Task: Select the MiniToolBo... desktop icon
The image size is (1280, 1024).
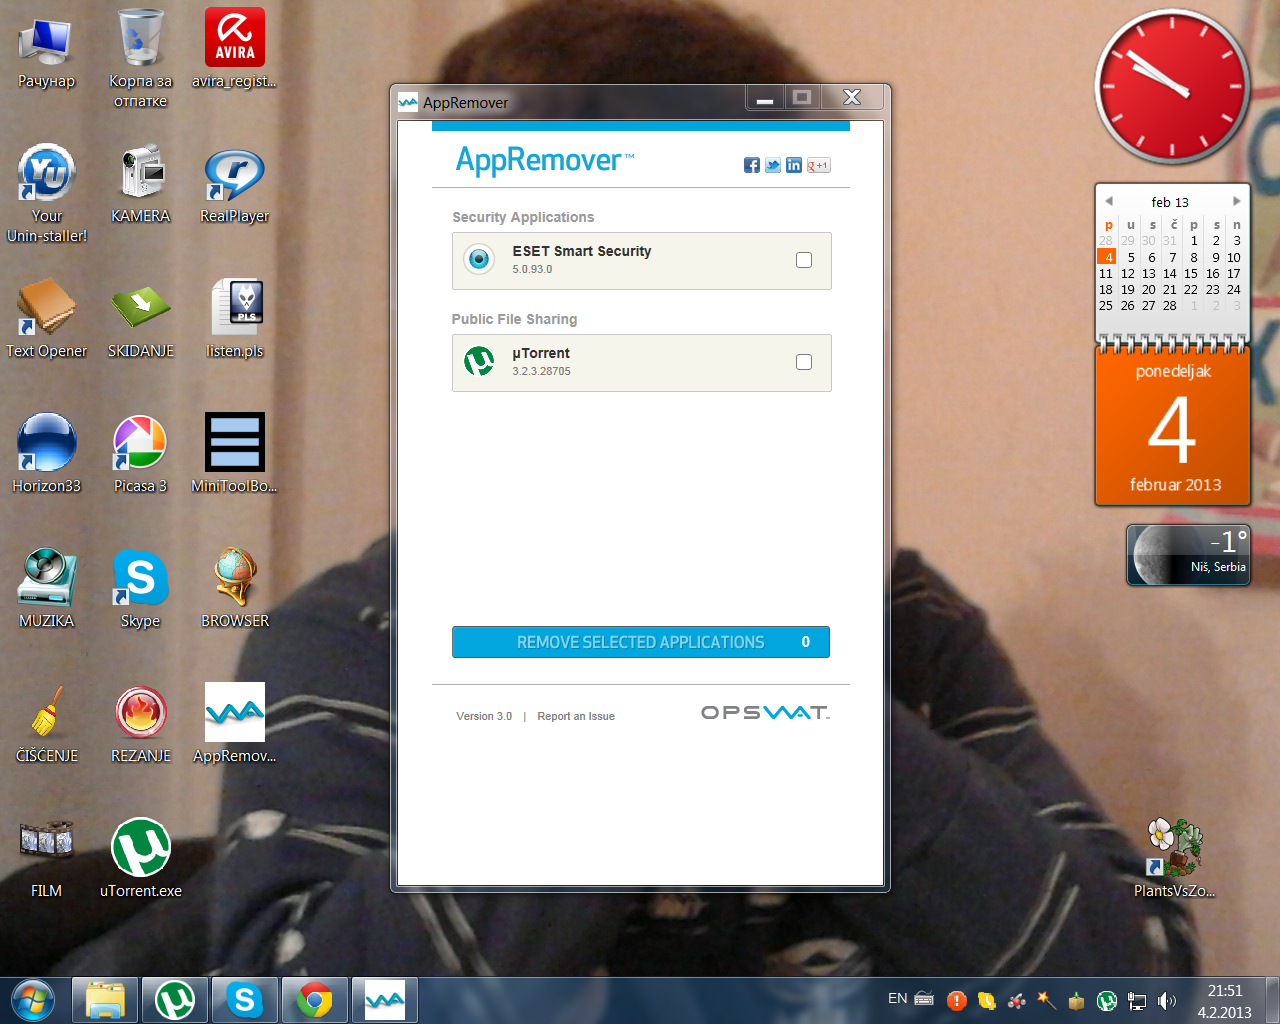Action: [x=234, y=454]
